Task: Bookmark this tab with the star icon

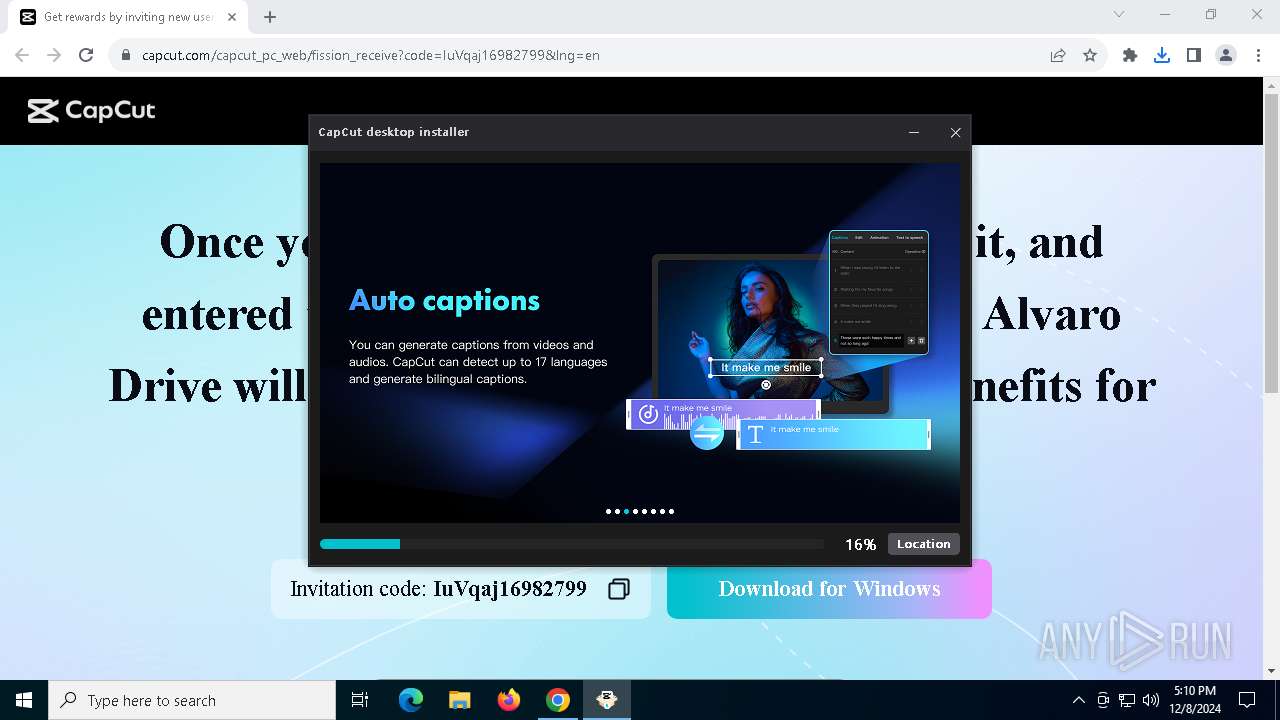Action: click(1090, 55)
